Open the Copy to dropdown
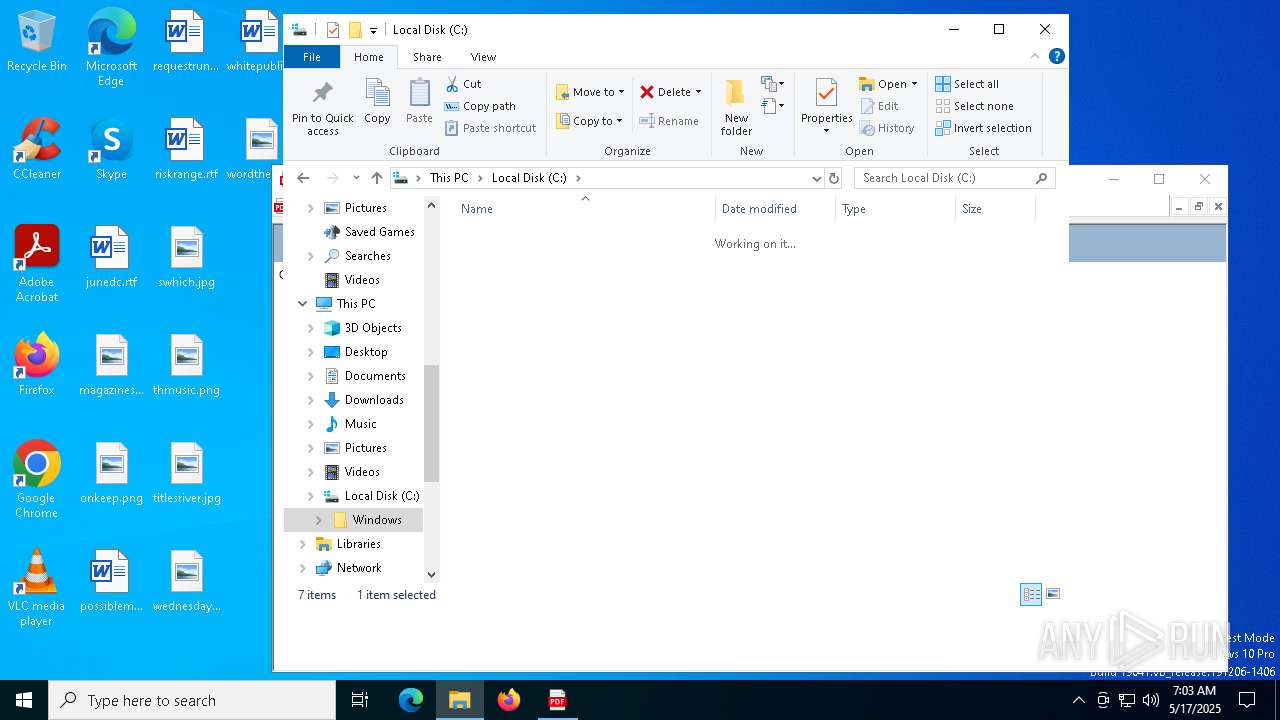Screen dimensions: 1280x720 (589, 121)
